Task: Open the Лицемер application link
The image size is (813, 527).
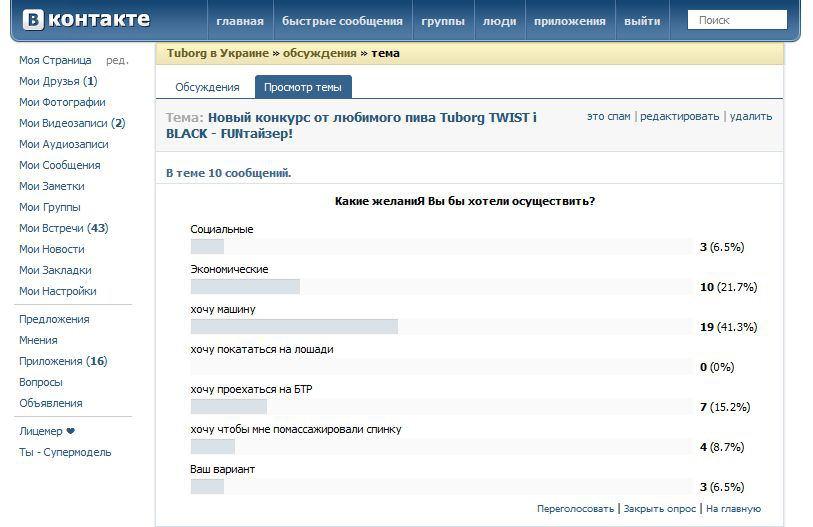Action: [x=40, y=432]
